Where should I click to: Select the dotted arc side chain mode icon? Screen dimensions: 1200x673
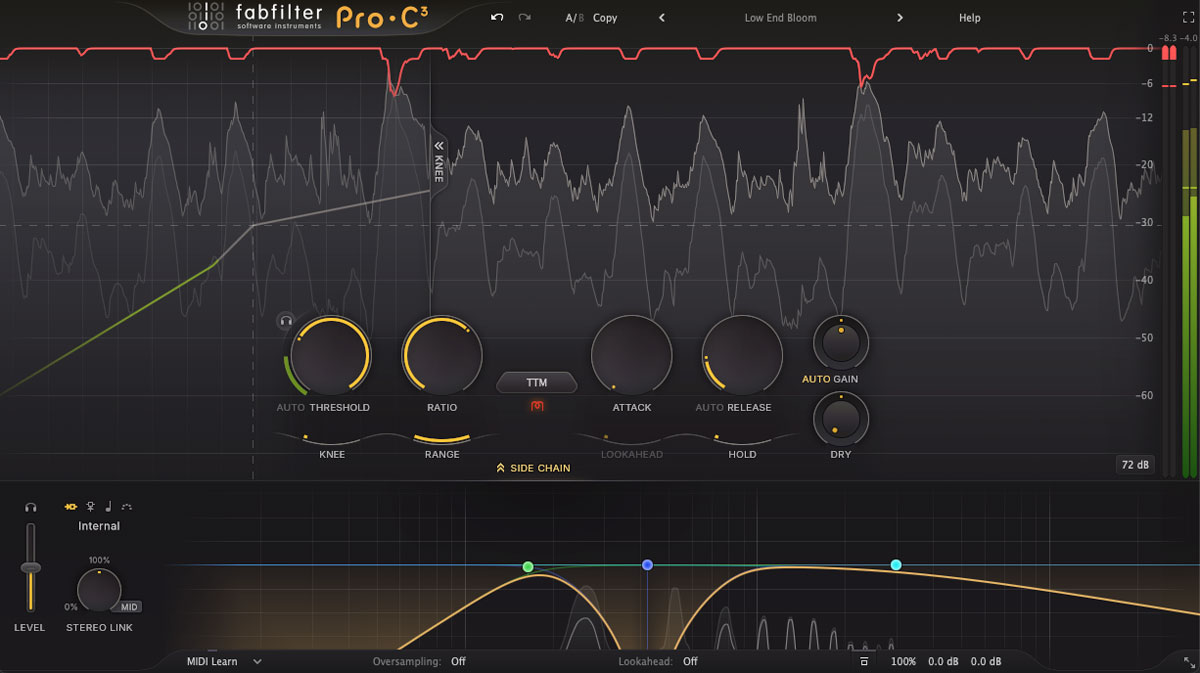127,507
